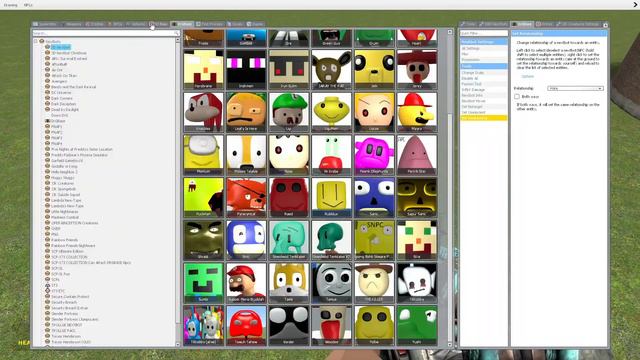Choose the Patrick Star thumbnail
The height and width of the screenshot is (360, 640).
click(x=416, y=155)
